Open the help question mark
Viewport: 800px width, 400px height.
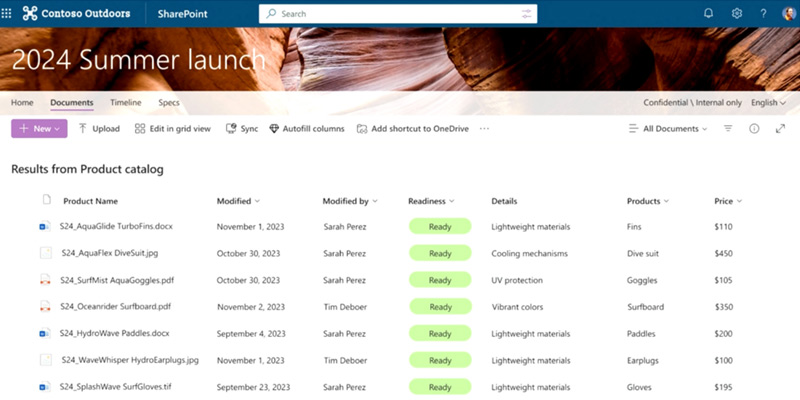tap(763, 14)
